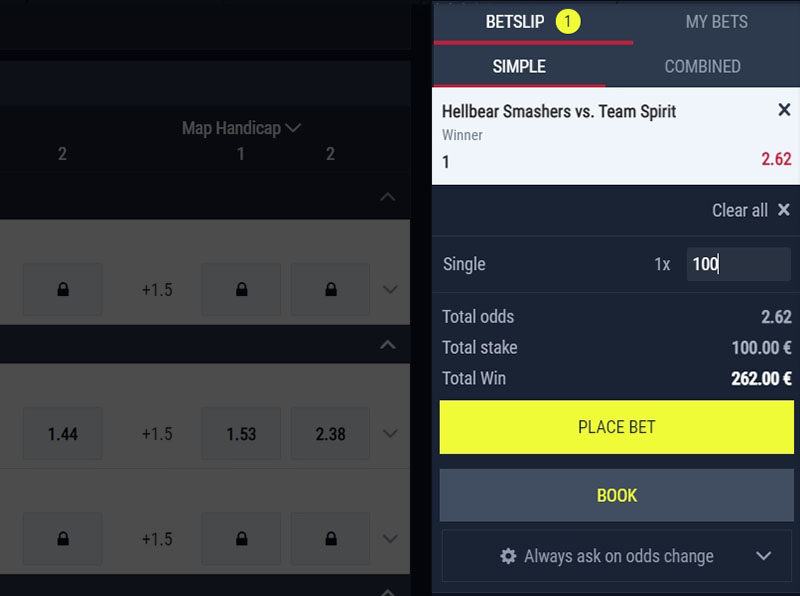Image resolution: width=800 pixels, height=596 pixels.
Task: Click leftmost locked odds in bottom row
Action: coord(63,538)
